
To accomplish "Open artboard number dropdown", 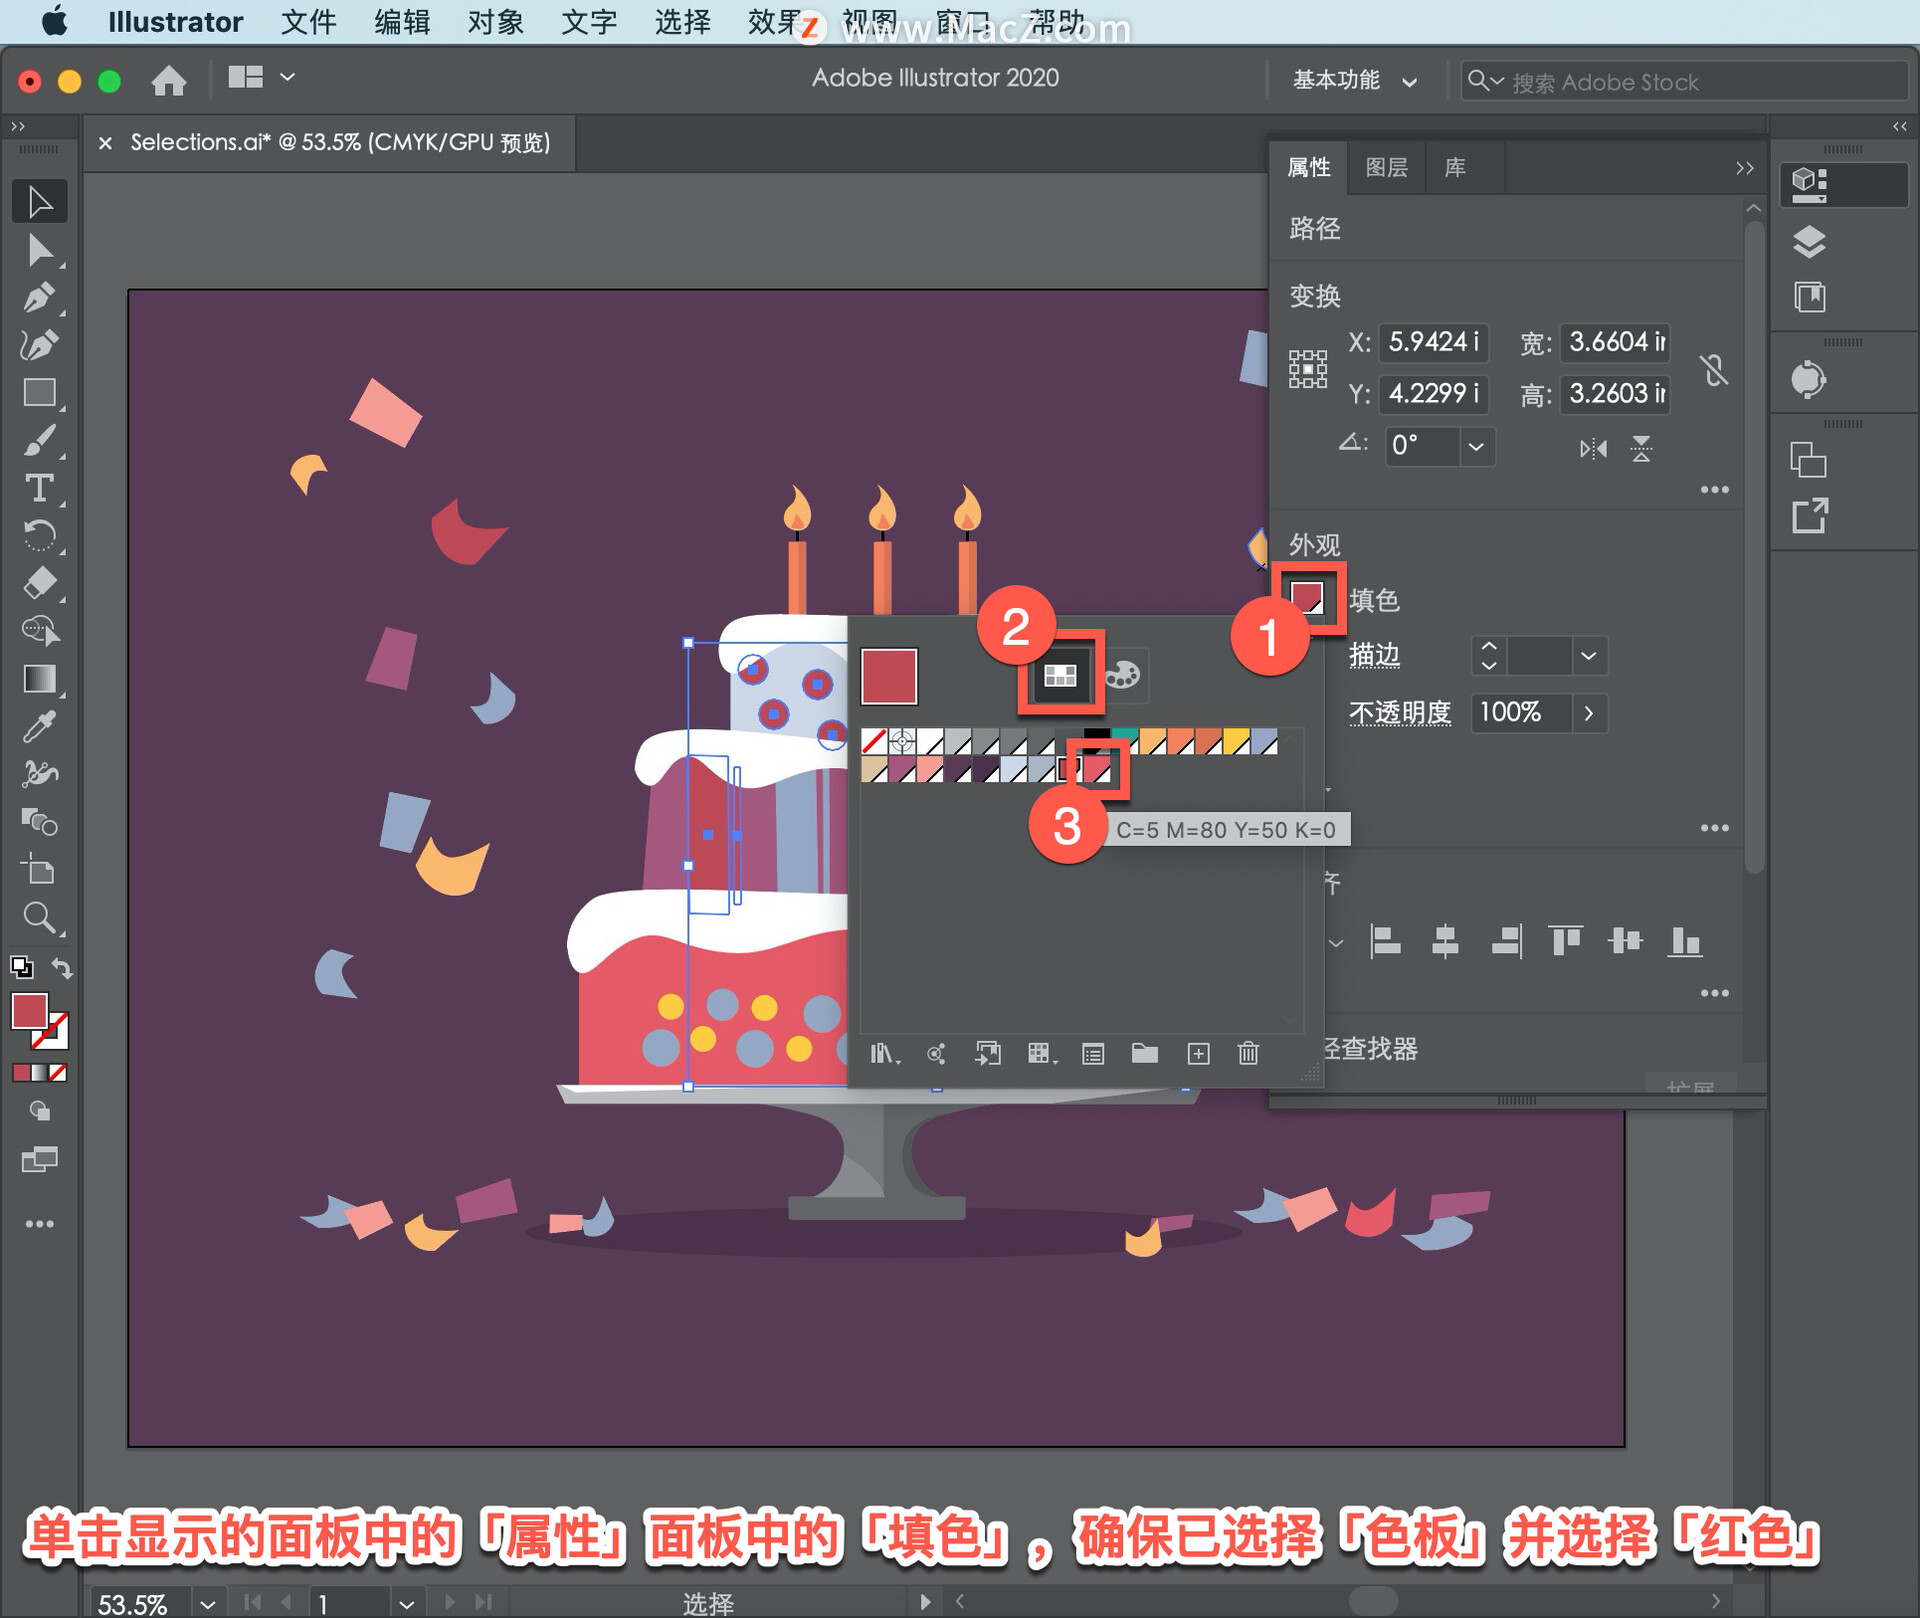I will point(406,1603).
